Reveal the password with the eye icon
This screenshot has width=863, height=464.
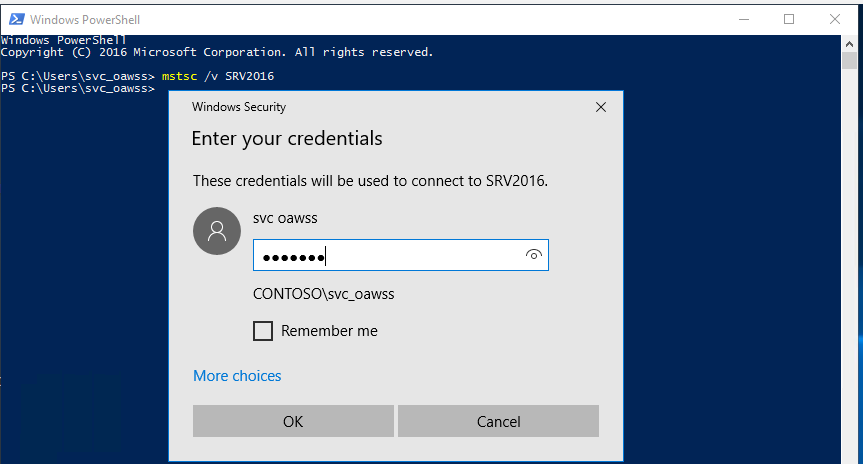534,256
